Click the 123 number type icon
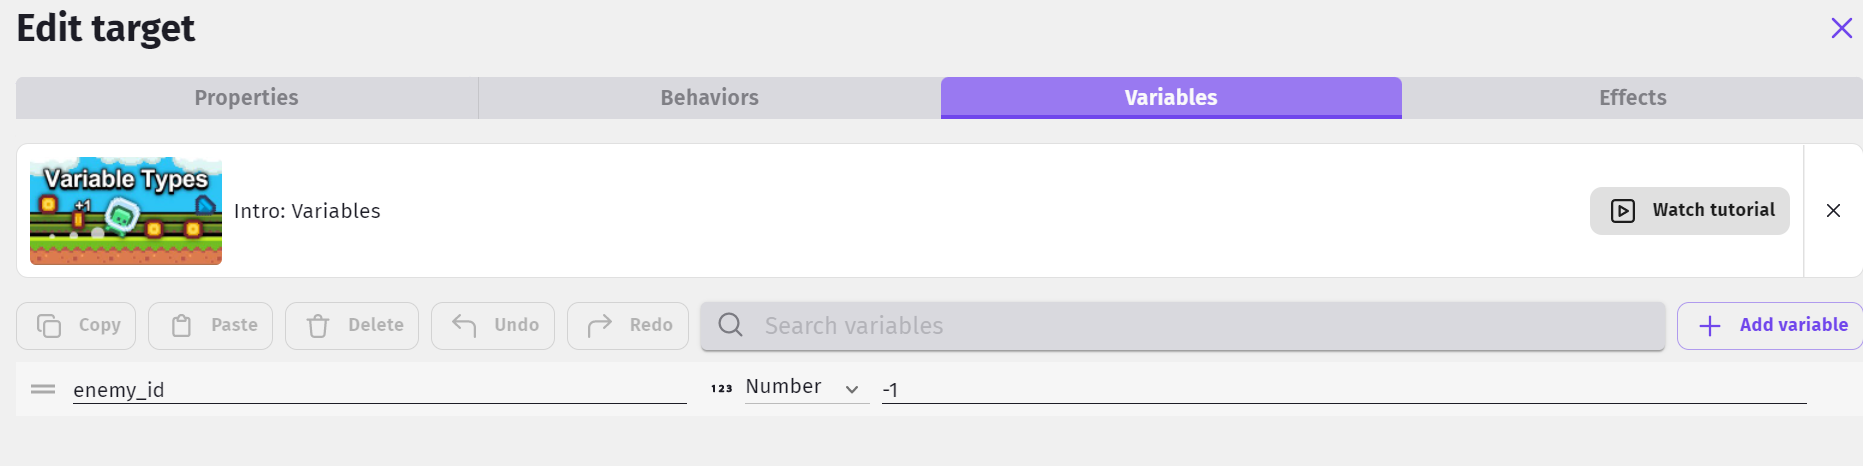The image size is (1863, 466). click(722, 388)
